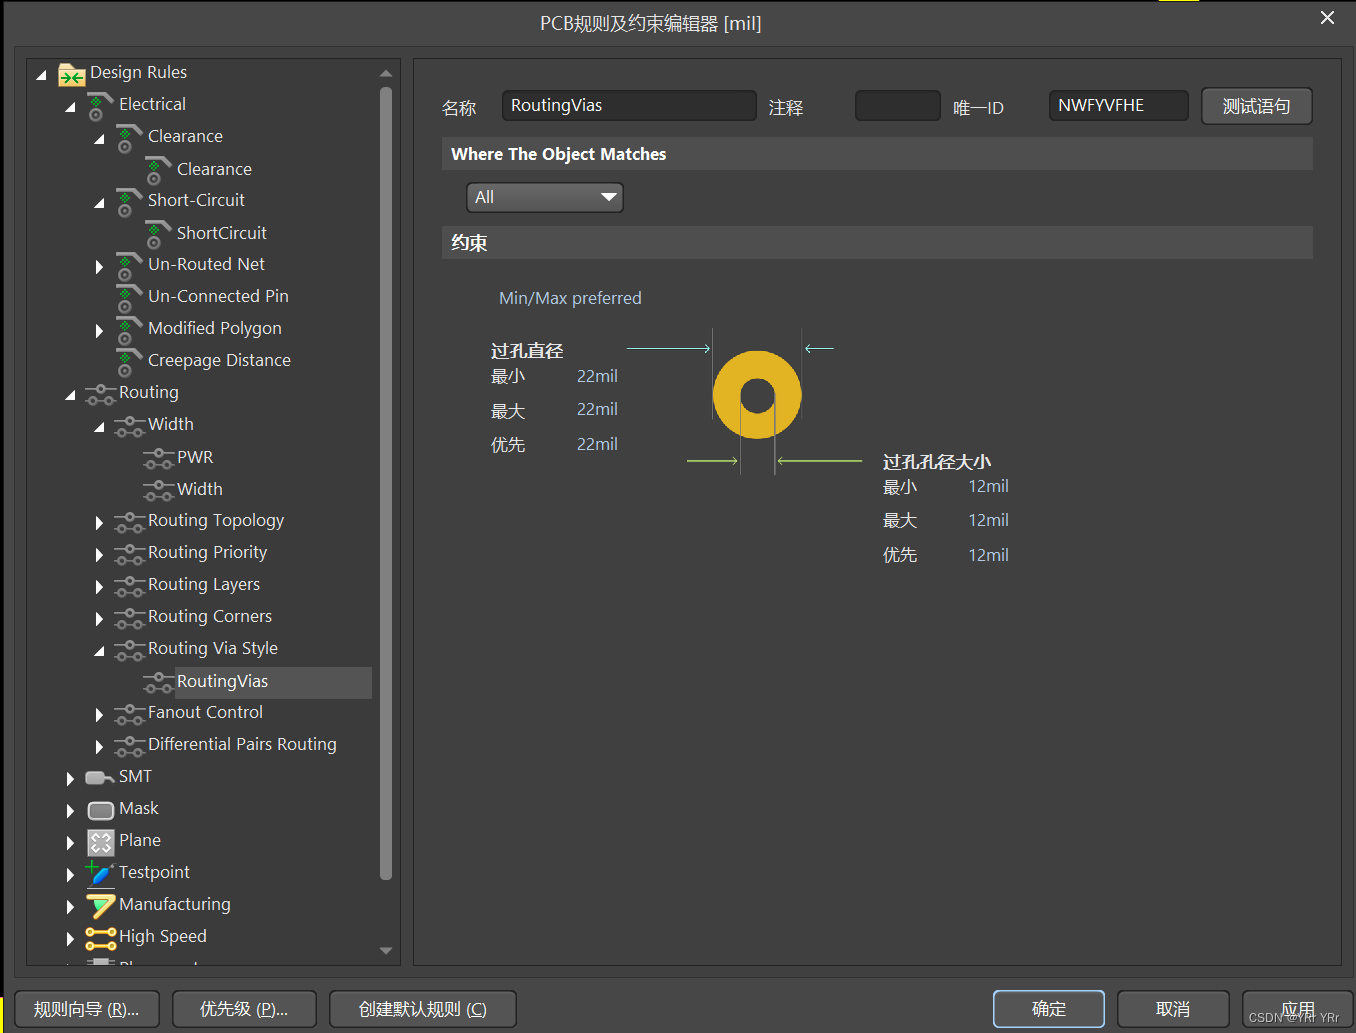Click the icon beside Differential Pairs Routing
The width and height of the screenshot is (1356, 1033).
point(129,747)
